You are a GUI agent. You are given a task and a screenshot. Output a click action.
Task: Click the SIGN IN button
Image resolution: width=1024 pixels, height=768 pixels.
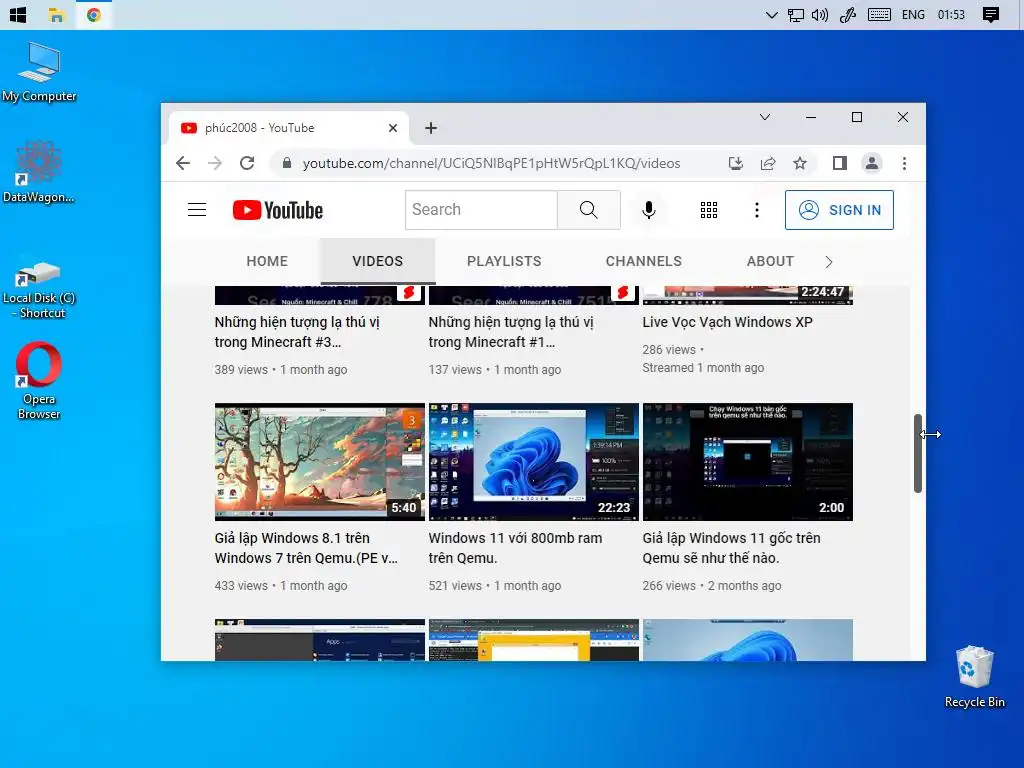(x=839, y=210)
